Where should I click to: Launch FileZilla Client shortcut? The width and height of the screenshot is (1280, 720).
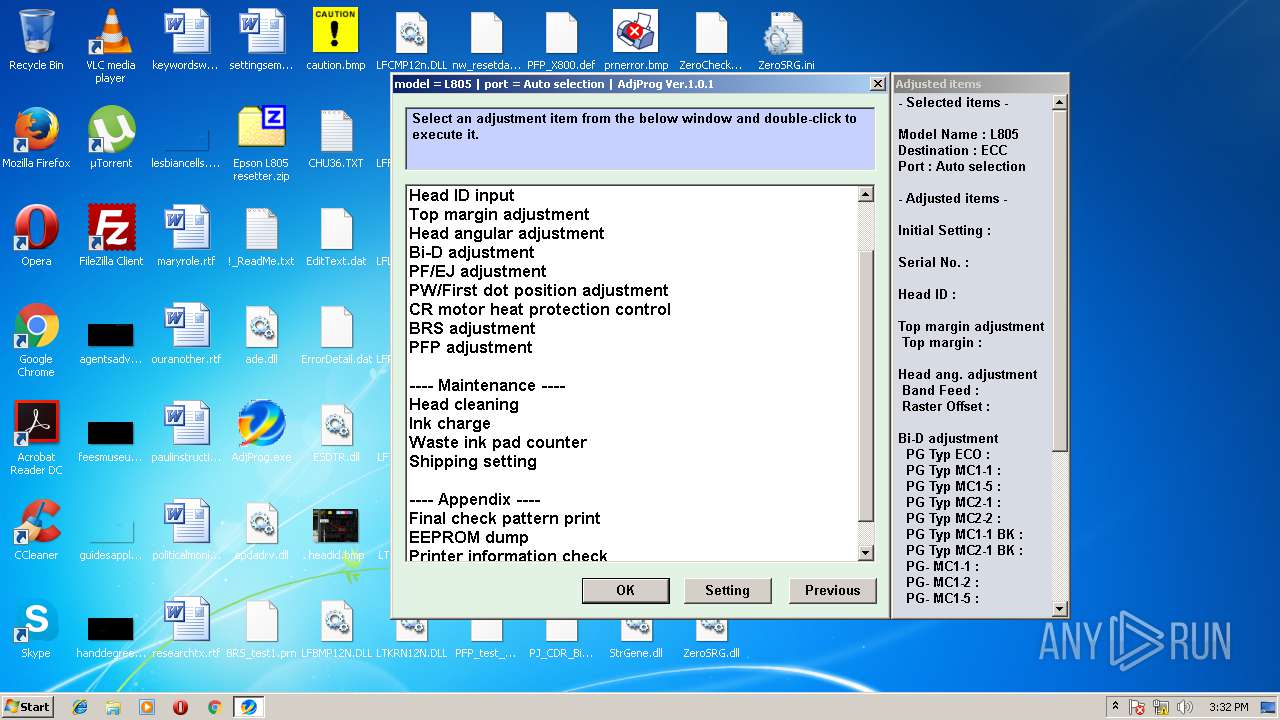click(x=111, y=236)
